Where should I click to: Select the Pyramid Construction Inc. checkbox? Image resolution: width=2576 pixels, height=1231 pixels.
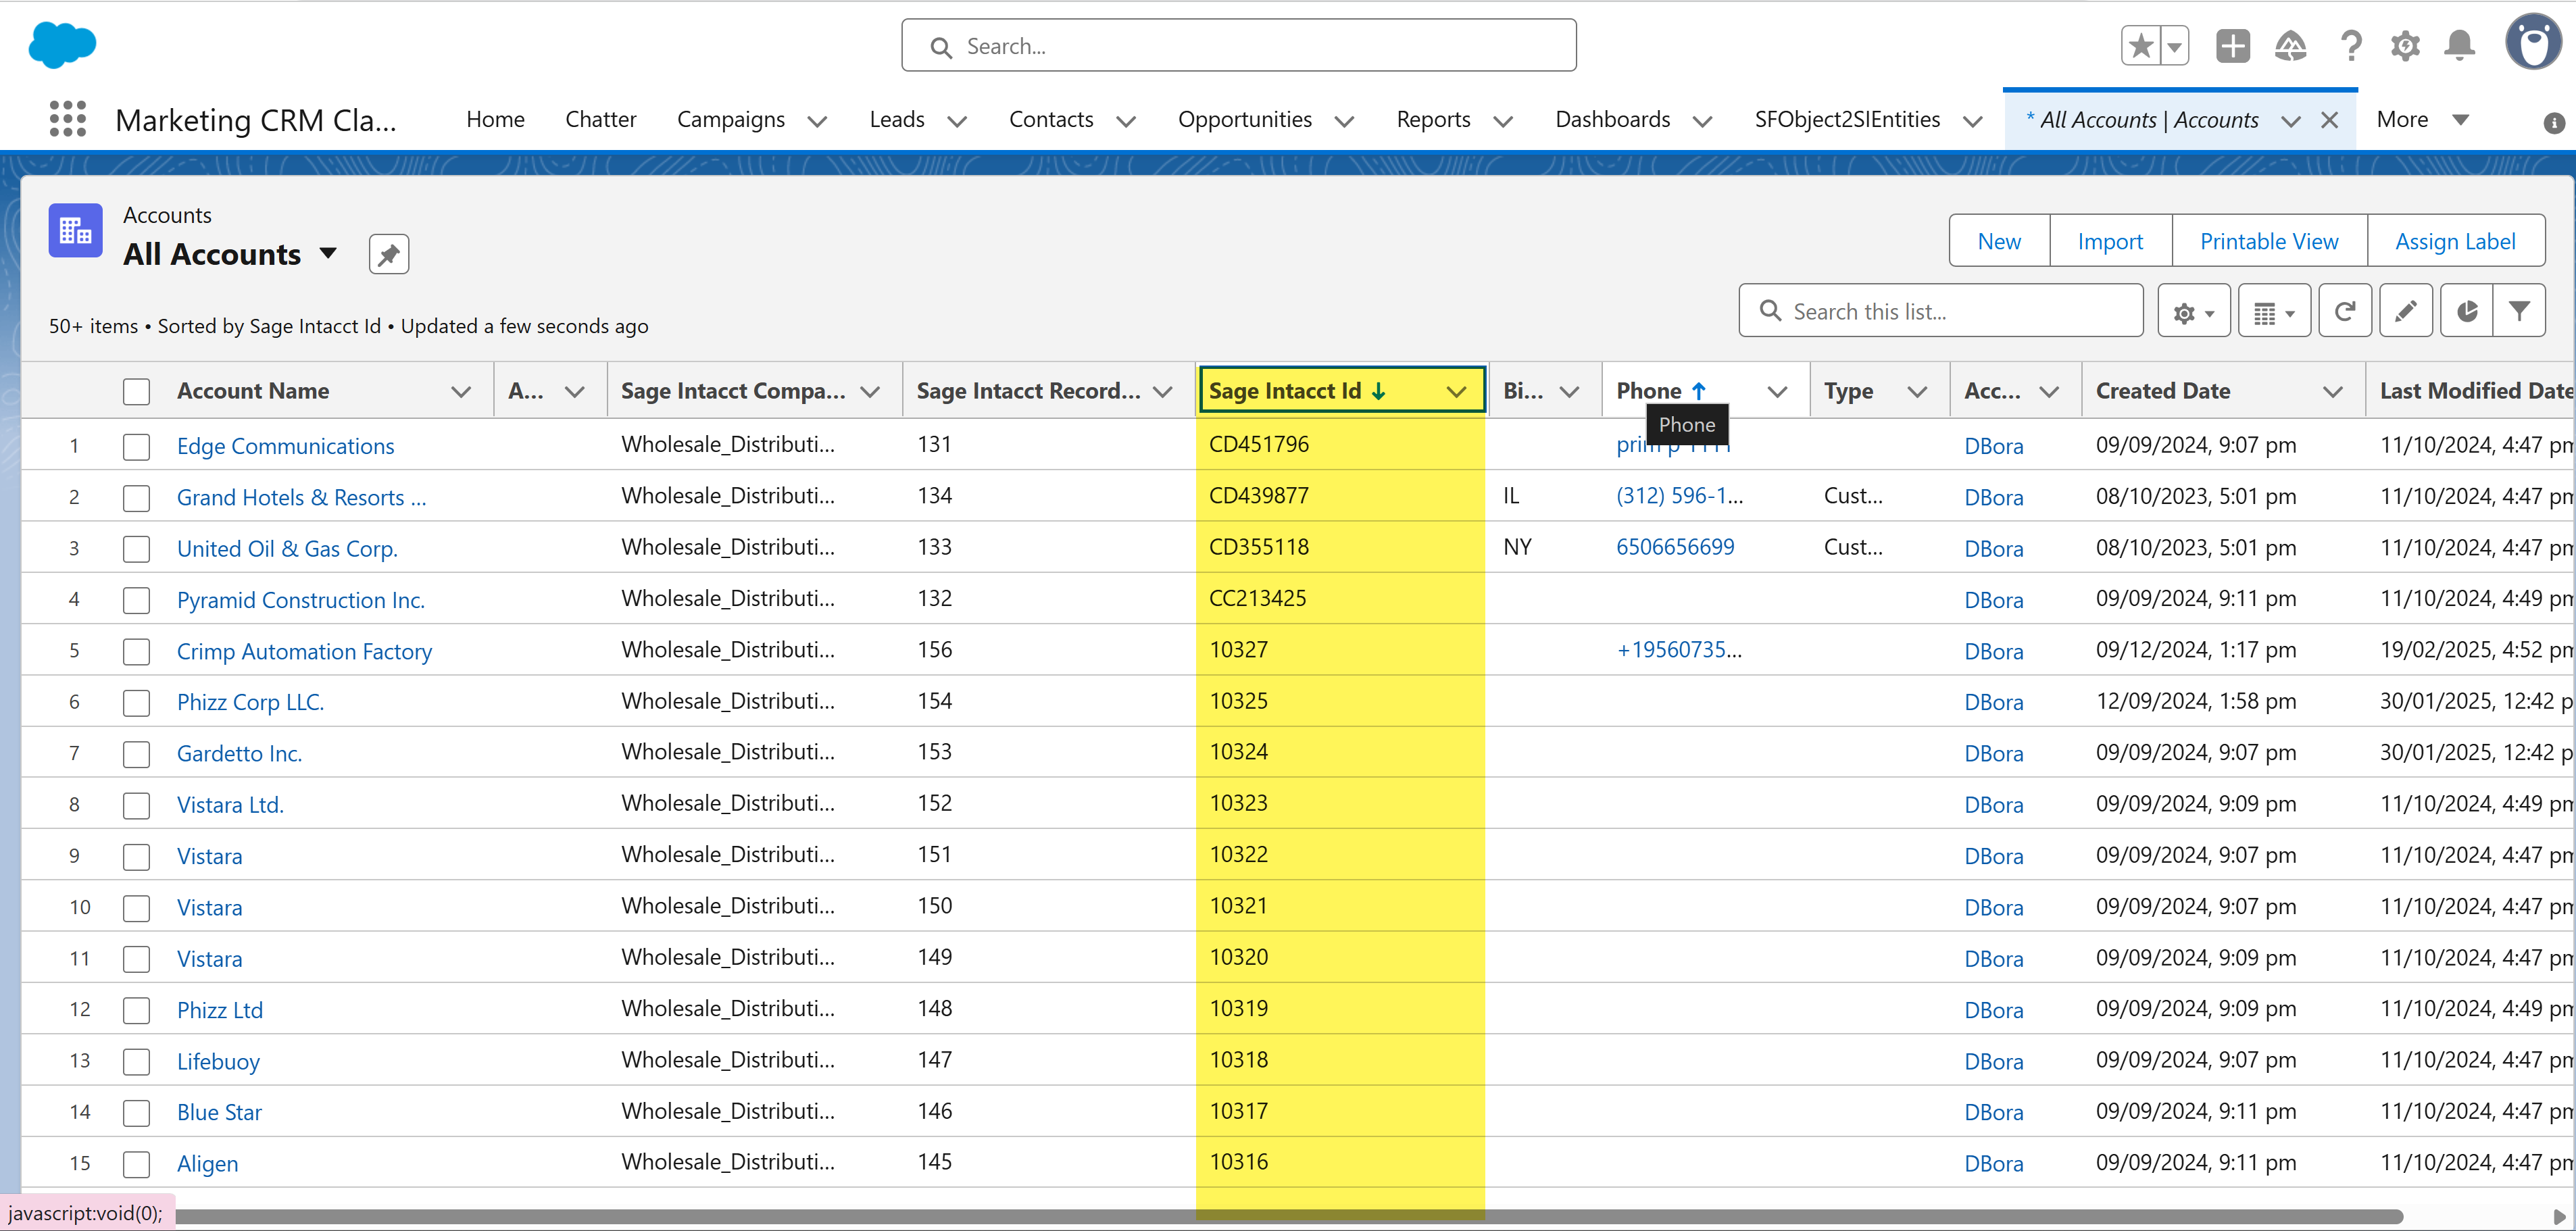tap(136, 600)
